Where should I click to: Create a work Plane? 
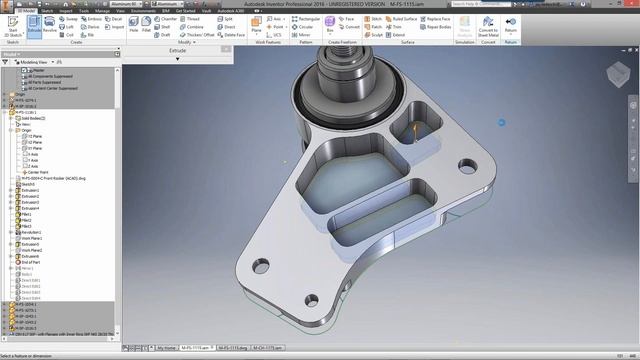[256, 25]
